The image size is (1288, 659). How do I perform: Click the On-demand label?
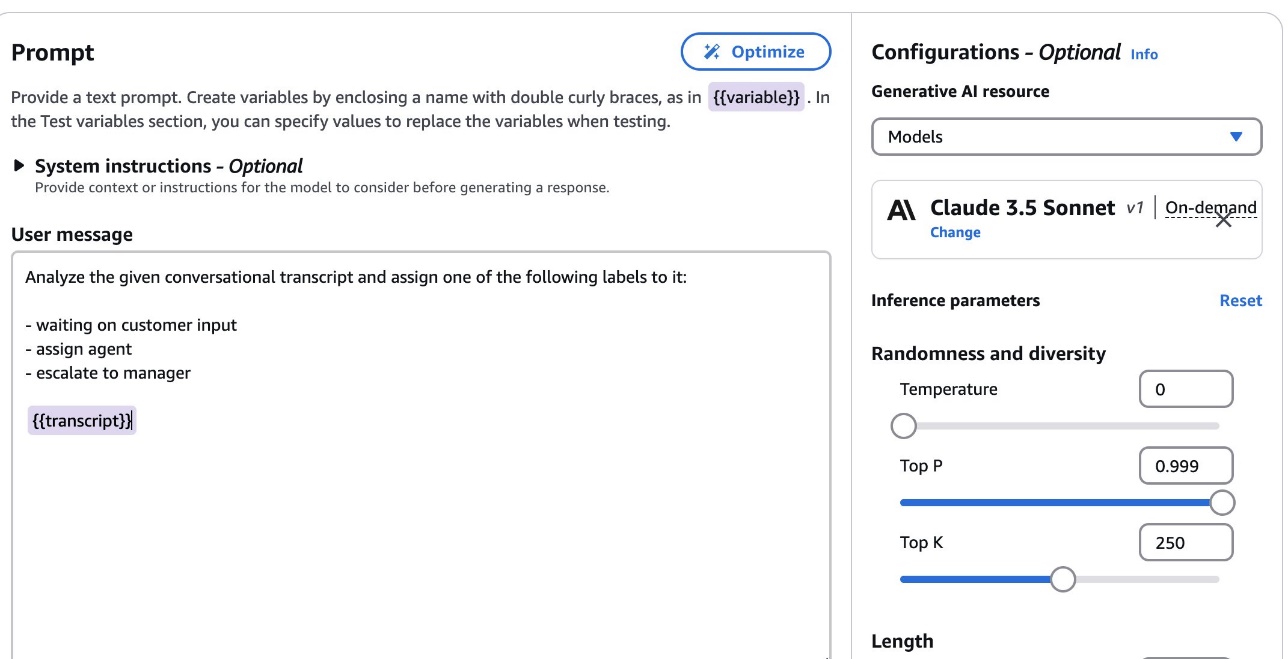click(1211, 208)
